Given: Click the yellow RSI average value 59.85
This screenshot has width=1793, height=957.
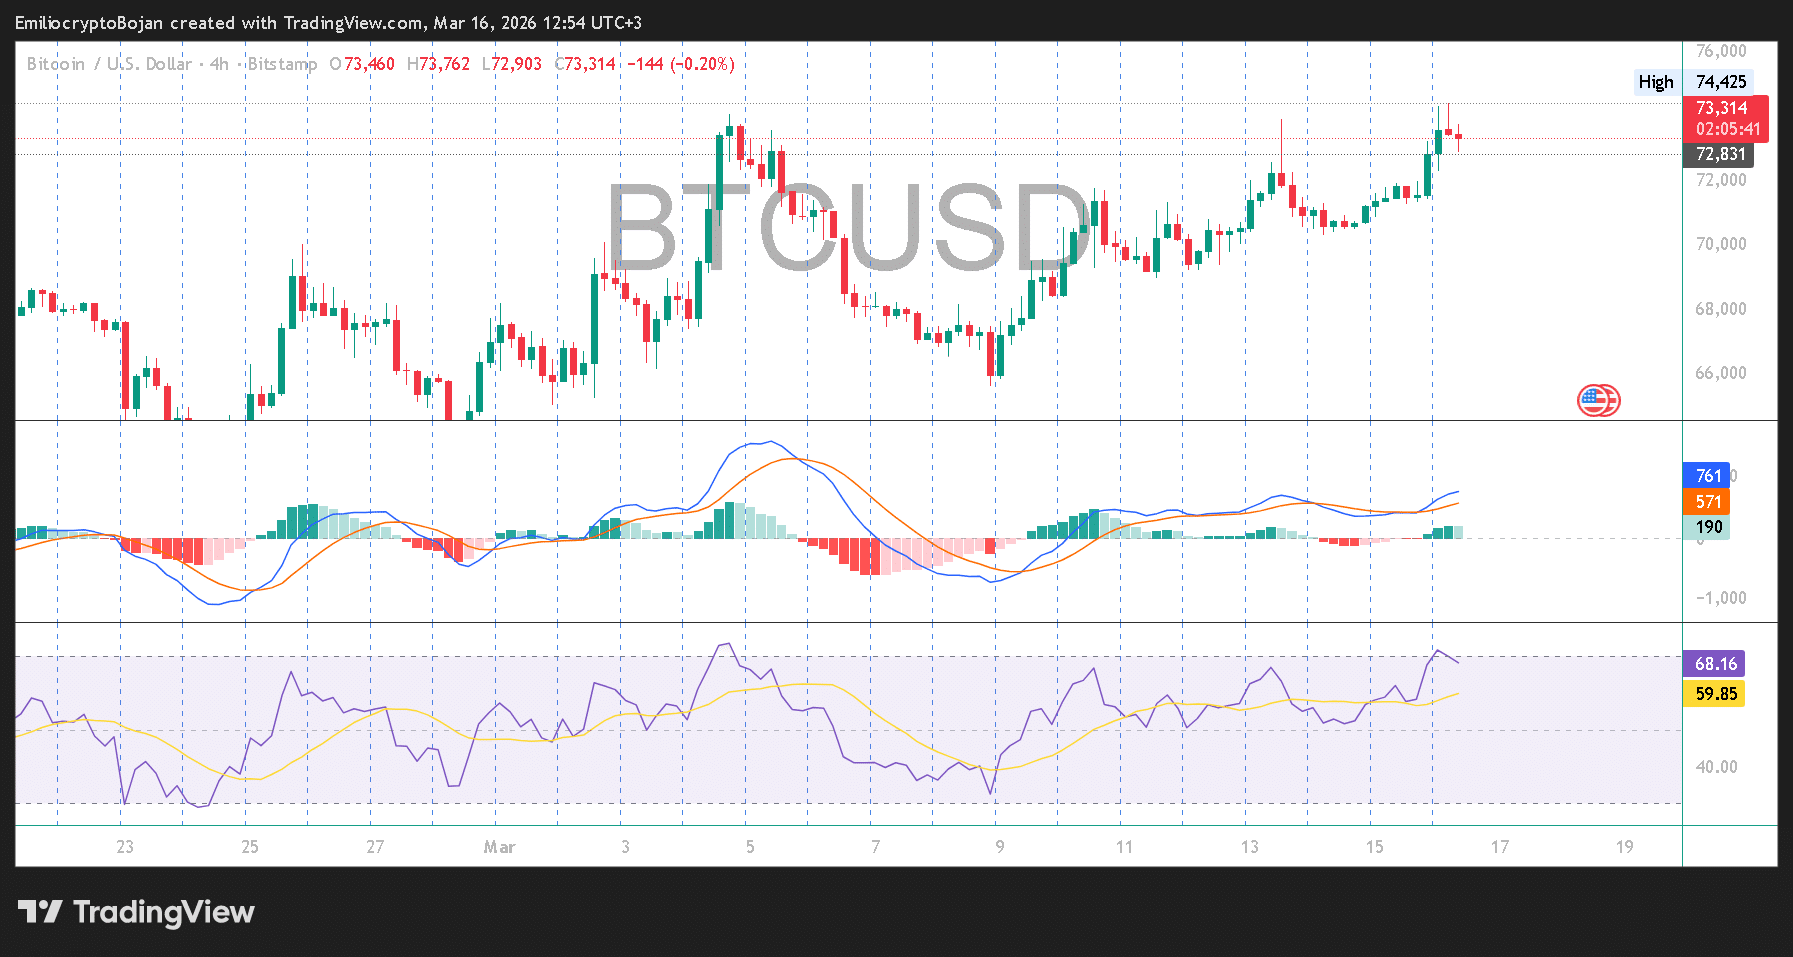Looking at the screenshot, I should click(x=1715, y=694).
